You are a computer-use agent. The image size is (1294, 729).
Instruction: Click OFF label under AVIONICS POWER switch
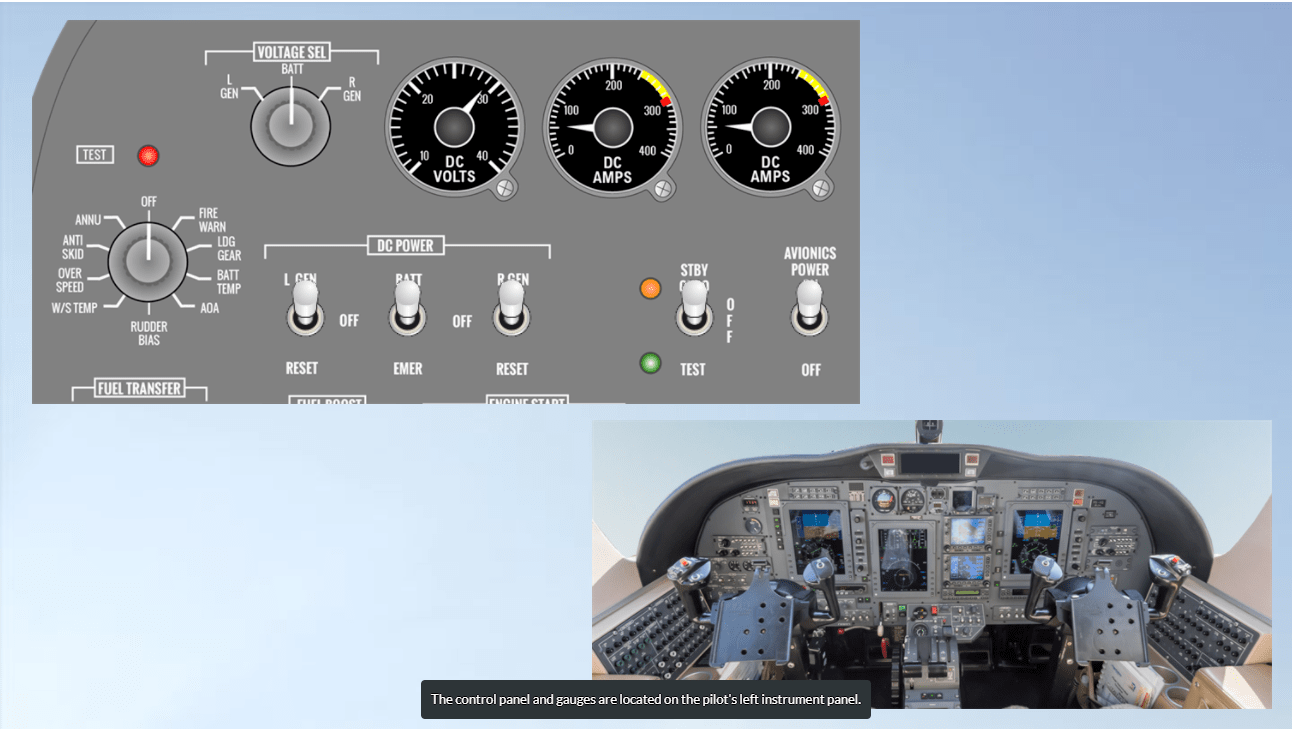(811, 370)
